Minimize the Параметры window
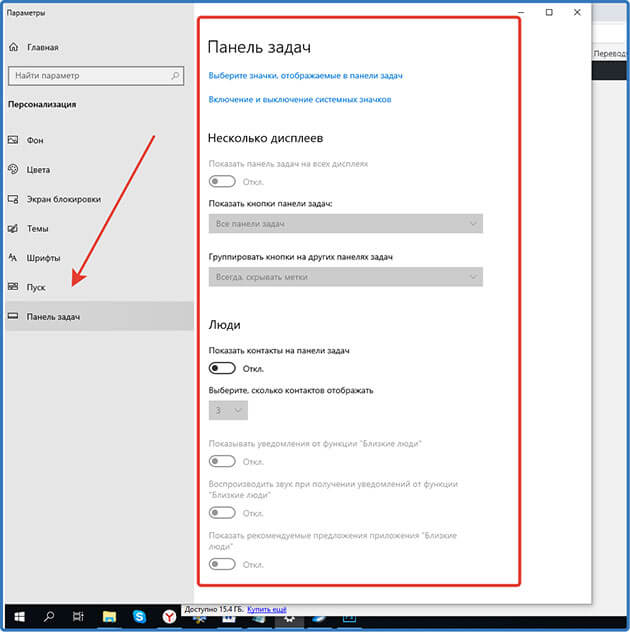Image resolution: width=630 pixels, height=632 pixels. click(521, 12)
